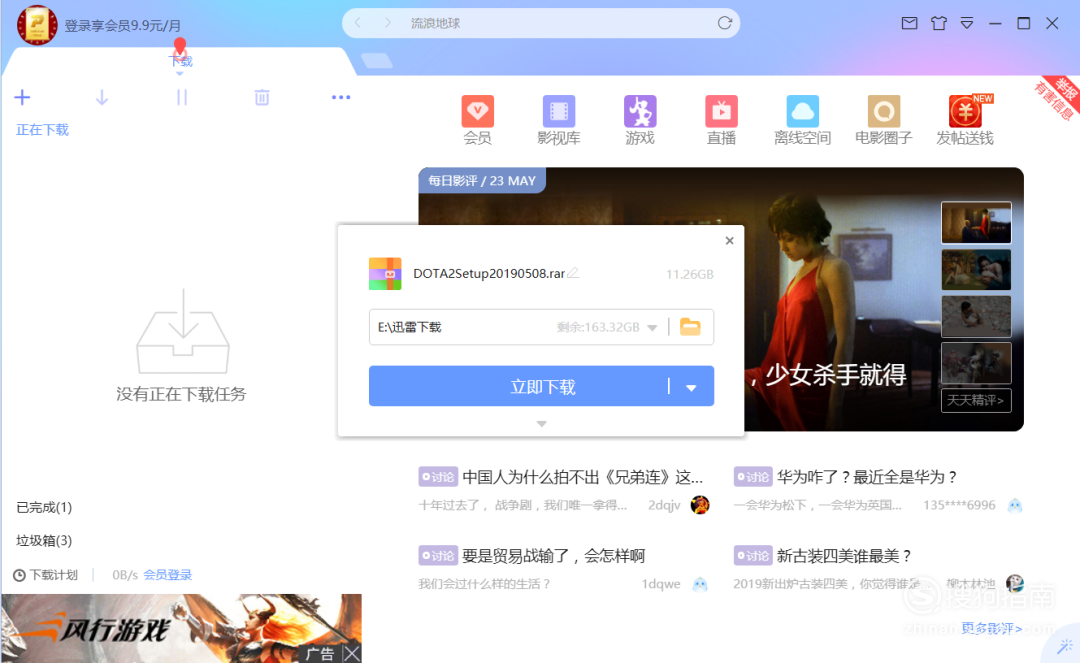Click 登录享会员9.9元/月 text
Image resolution: width=1080 pixels, height=663 pixels.
123,25
